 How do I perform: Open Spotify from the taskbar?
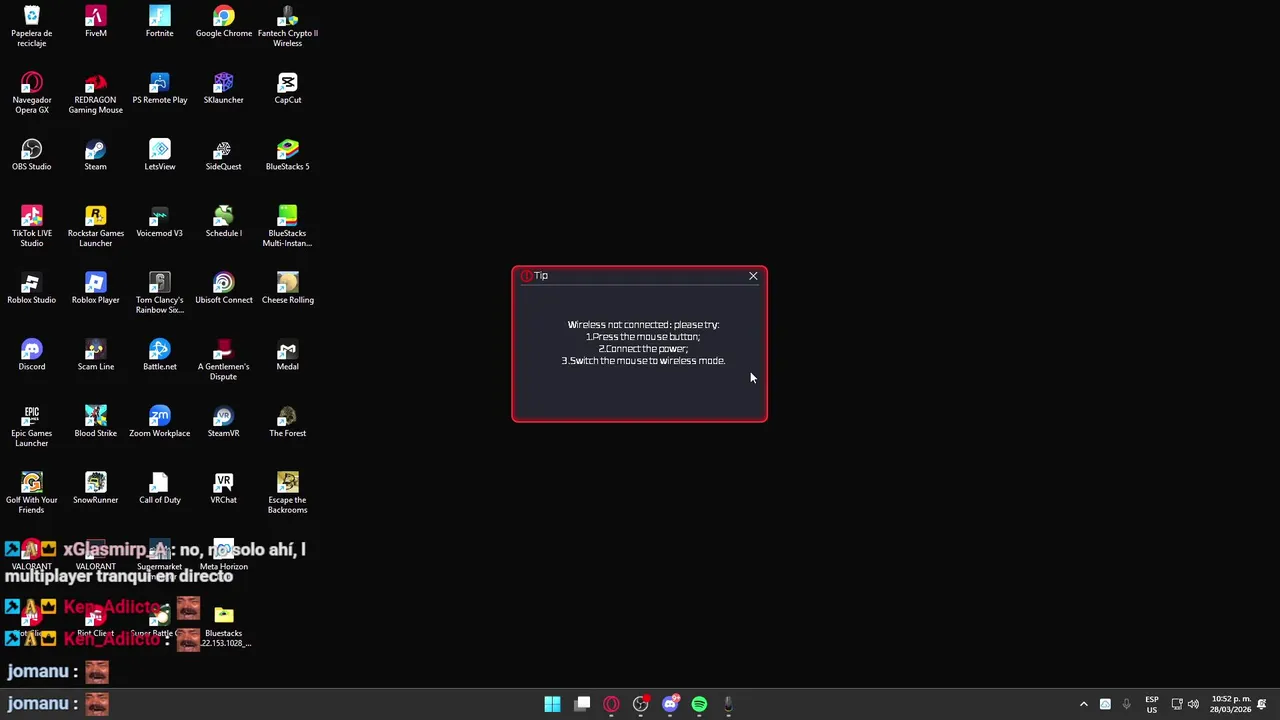coord(699,704)
